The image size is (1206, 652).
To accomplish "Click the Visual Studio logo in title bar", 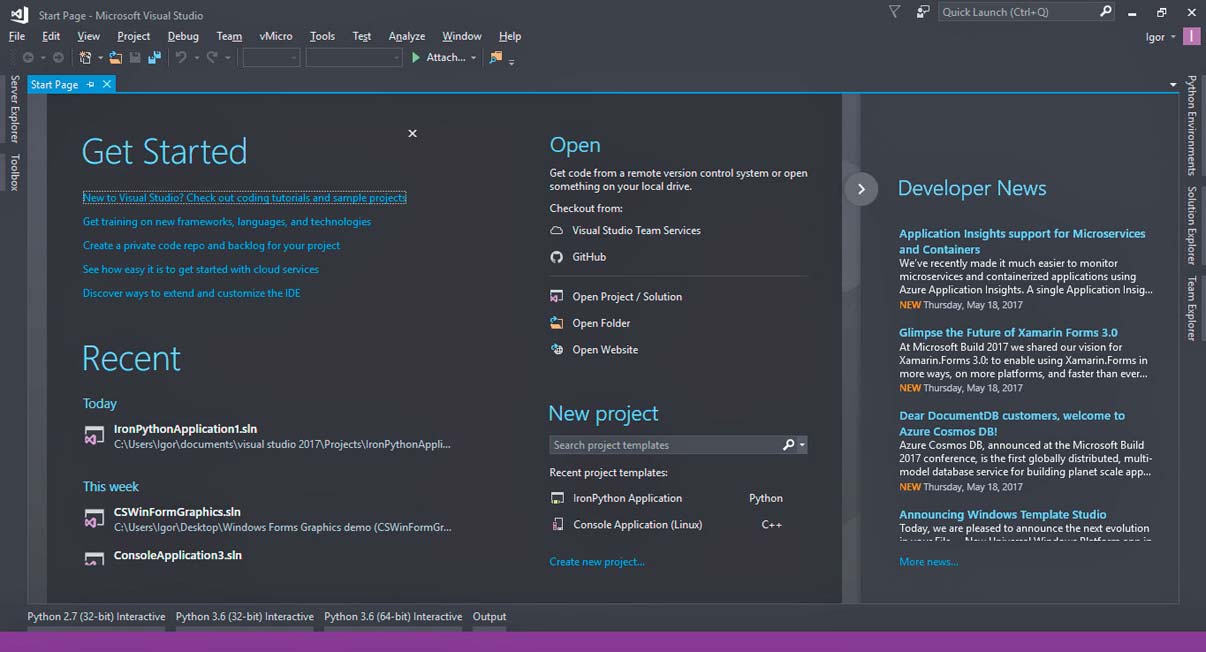I will (18, 14).
